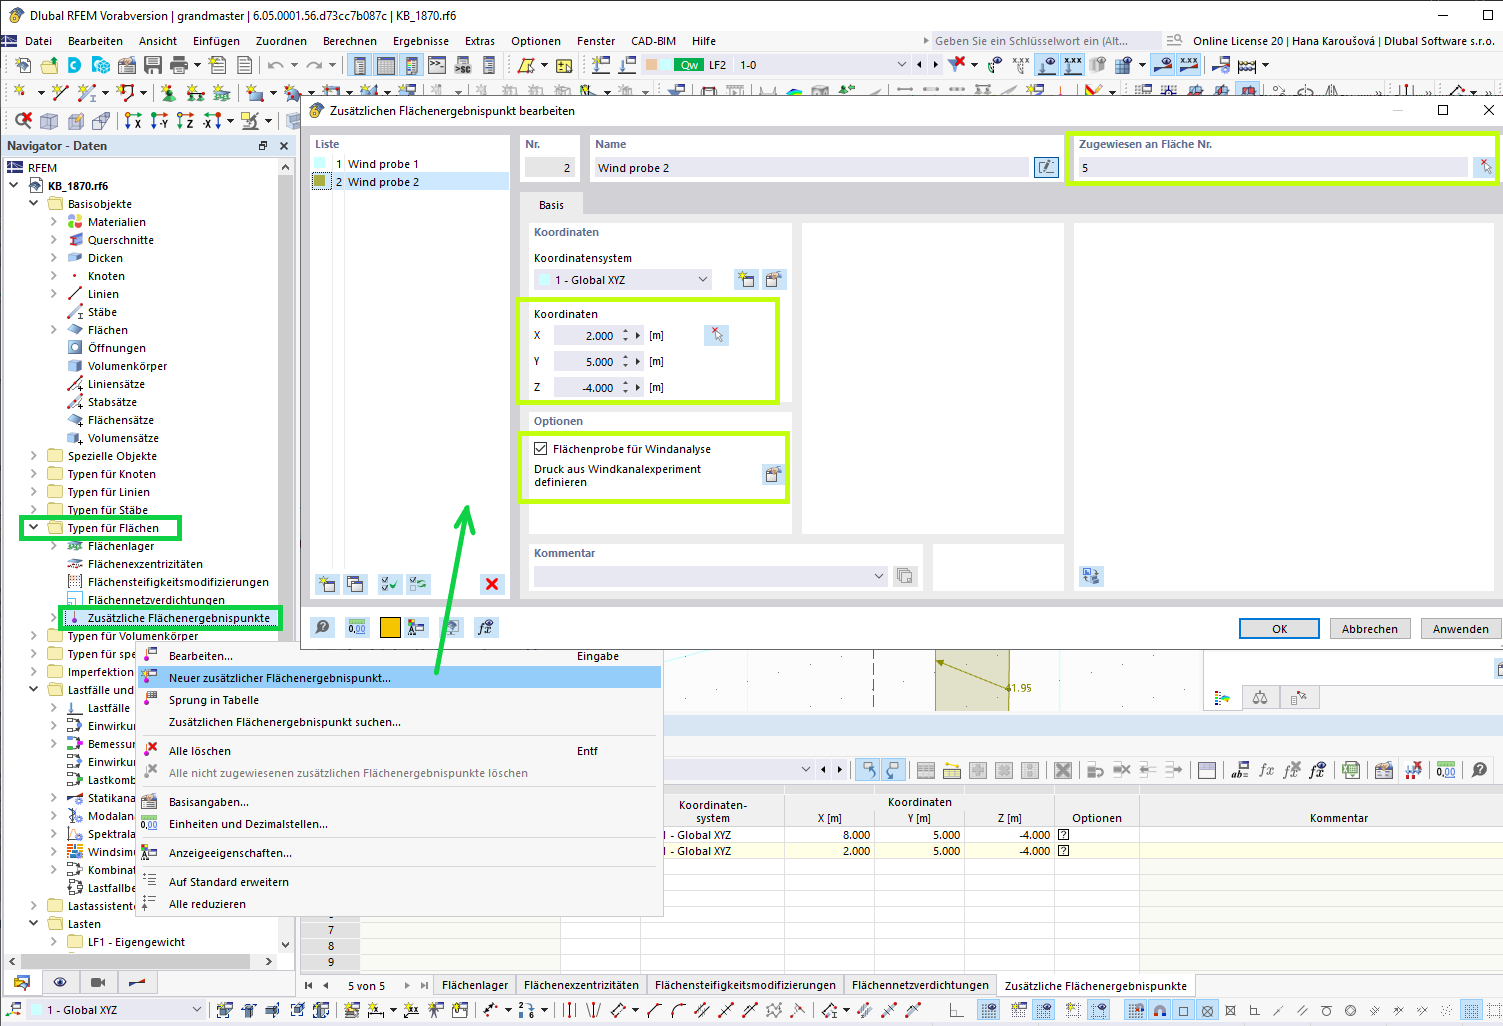Switch to the Flächenexzentrizitäten table tab
The height and width of the screenshot is (1026, 1503).
(x=581, y=985)
